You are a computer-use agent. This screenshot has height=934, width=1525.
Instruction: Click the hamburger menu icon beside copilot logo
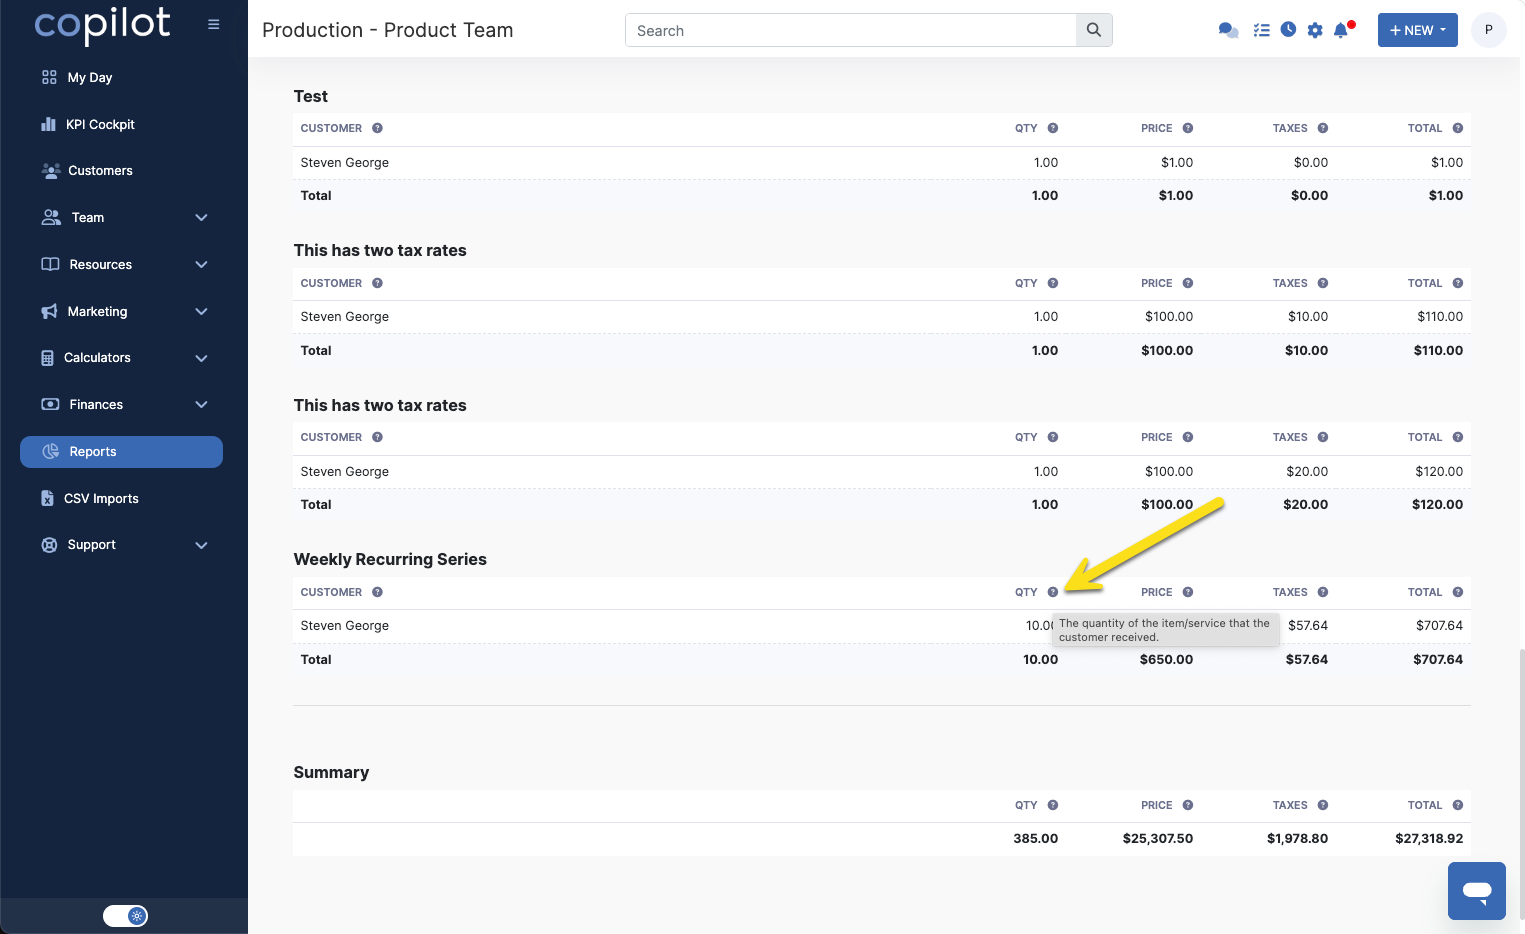tap(213, 24)
